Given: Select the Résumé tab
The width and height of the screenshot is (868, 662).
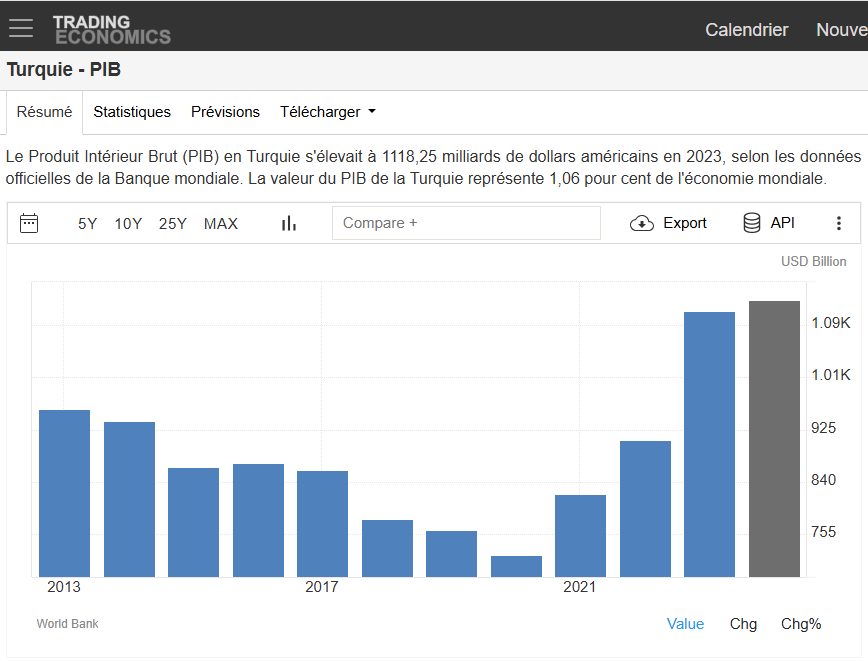Looking at the screenshot, I should point(45,112).
